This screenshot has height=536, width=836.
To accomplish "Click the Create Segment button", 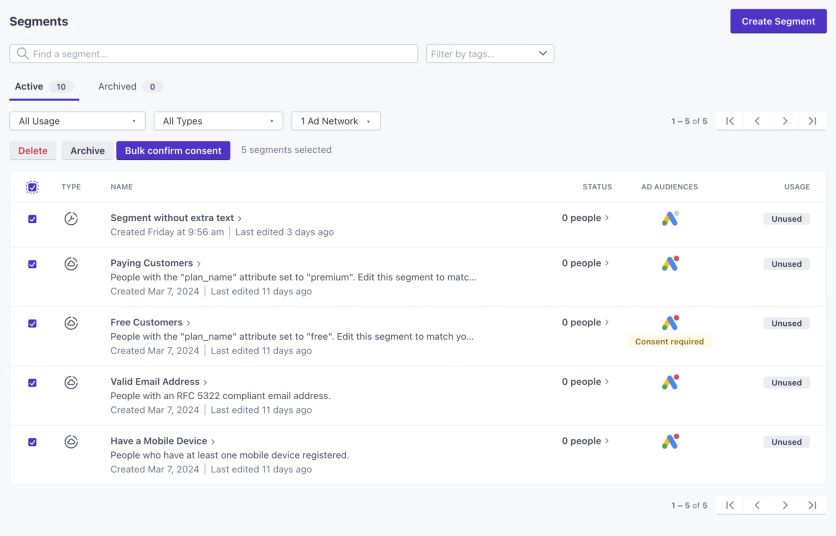I will click(x=778, y=21).
